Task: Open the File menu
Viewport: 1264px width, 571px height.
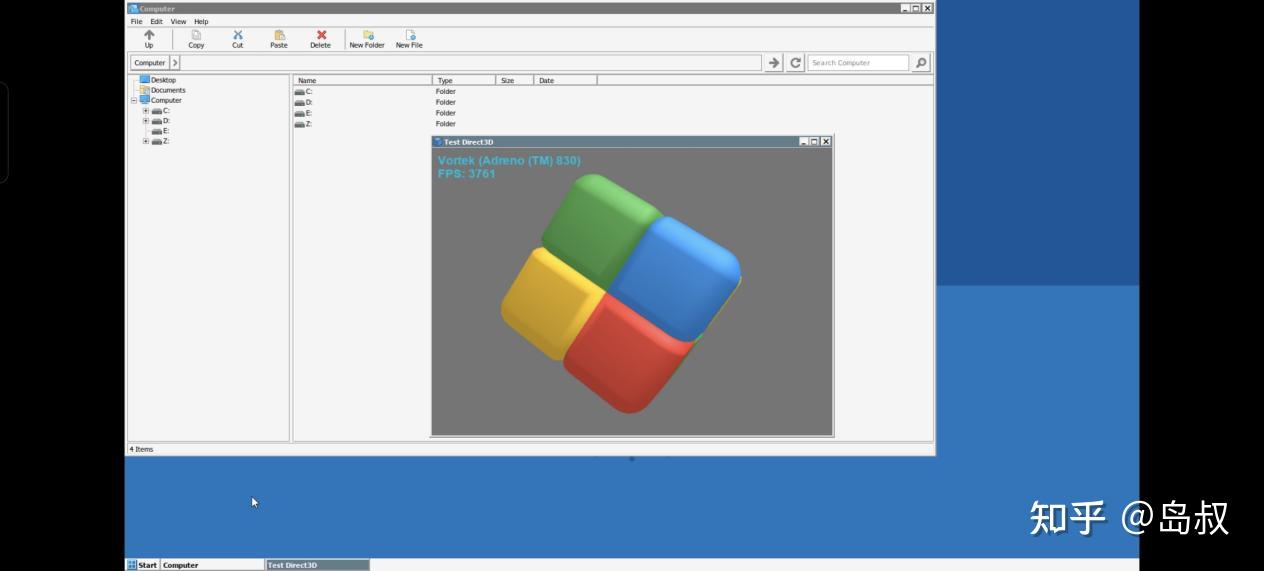Action: pyautogui.click(x=136, y=21)
